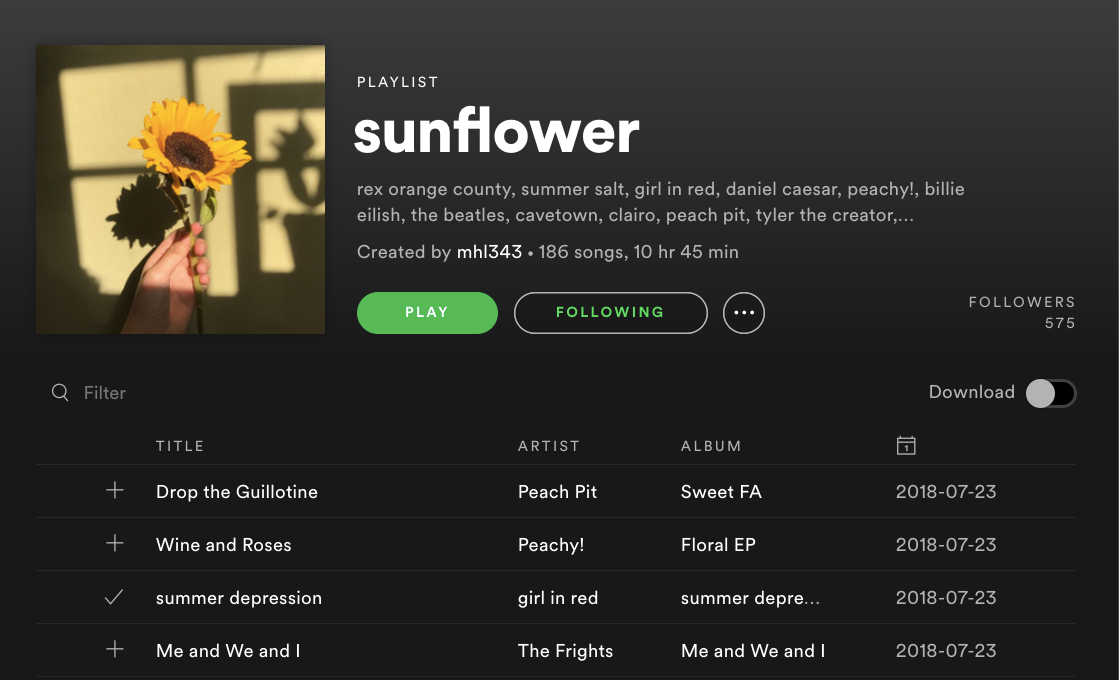The image size is (1119, 680).
Task: Sort tracks by Album column
Action: pos(711,446)
